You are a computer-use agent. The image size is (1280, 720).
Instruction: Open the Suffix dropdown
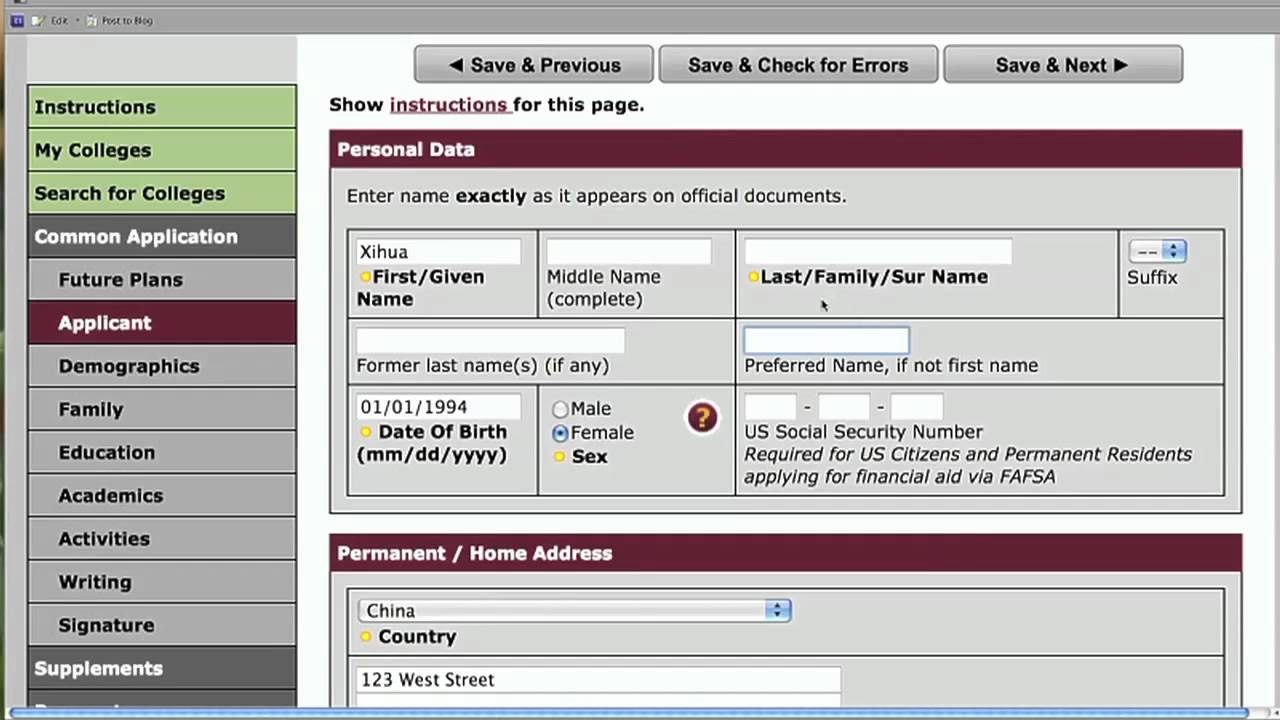click(1157, 251)
